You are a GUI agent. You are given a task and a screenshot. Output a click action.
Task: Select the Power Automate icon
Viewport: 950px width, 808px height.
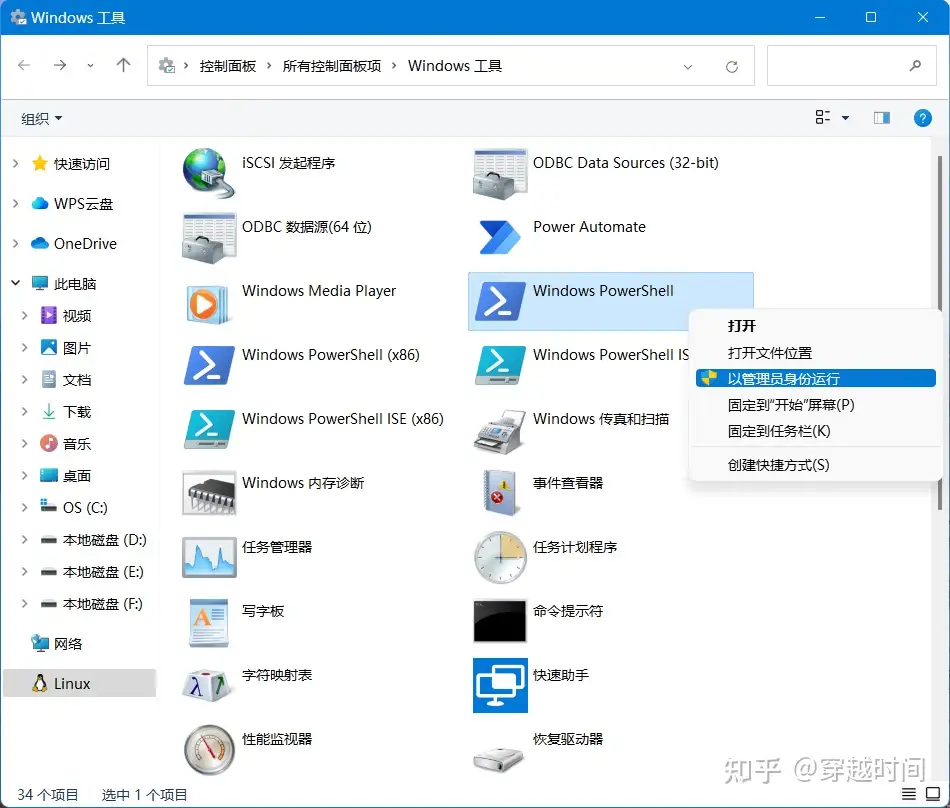tap(500, 237)
